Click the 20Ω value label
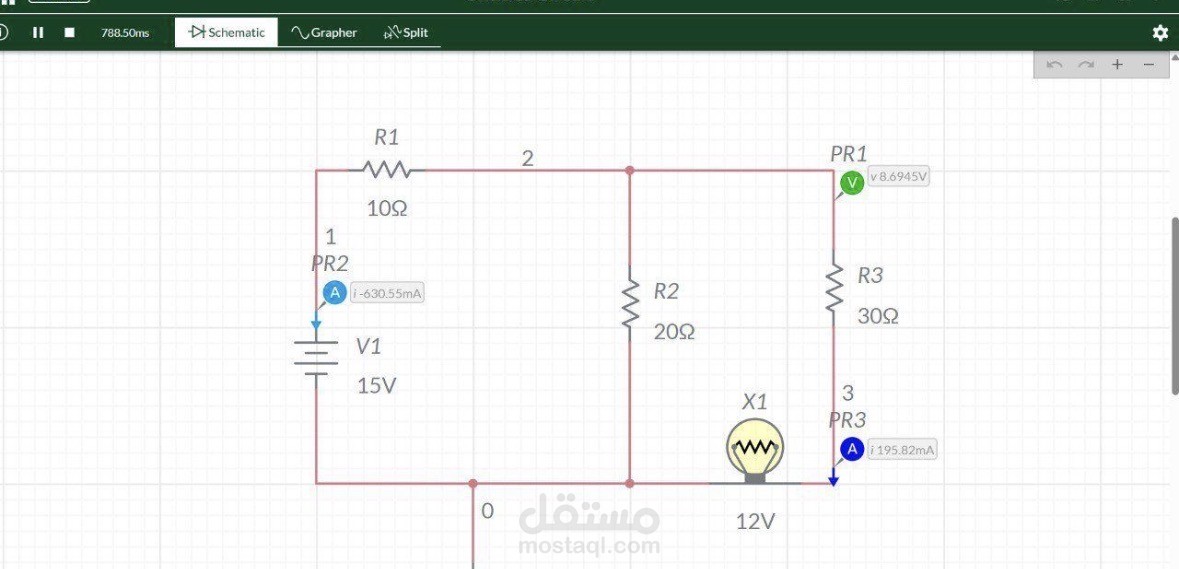1179x569 pixels. click(674, 331)
